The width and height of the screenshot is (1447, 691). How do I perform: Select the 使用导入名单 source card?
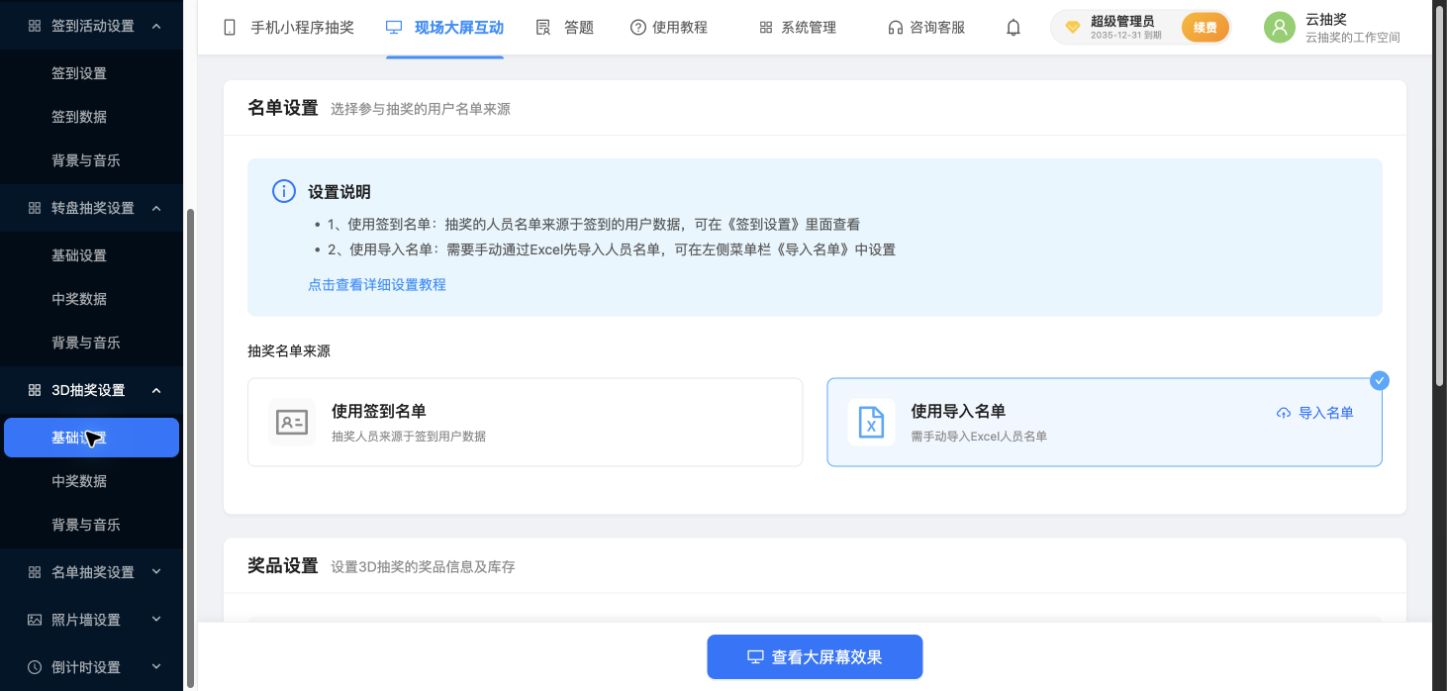(1104, 422)
